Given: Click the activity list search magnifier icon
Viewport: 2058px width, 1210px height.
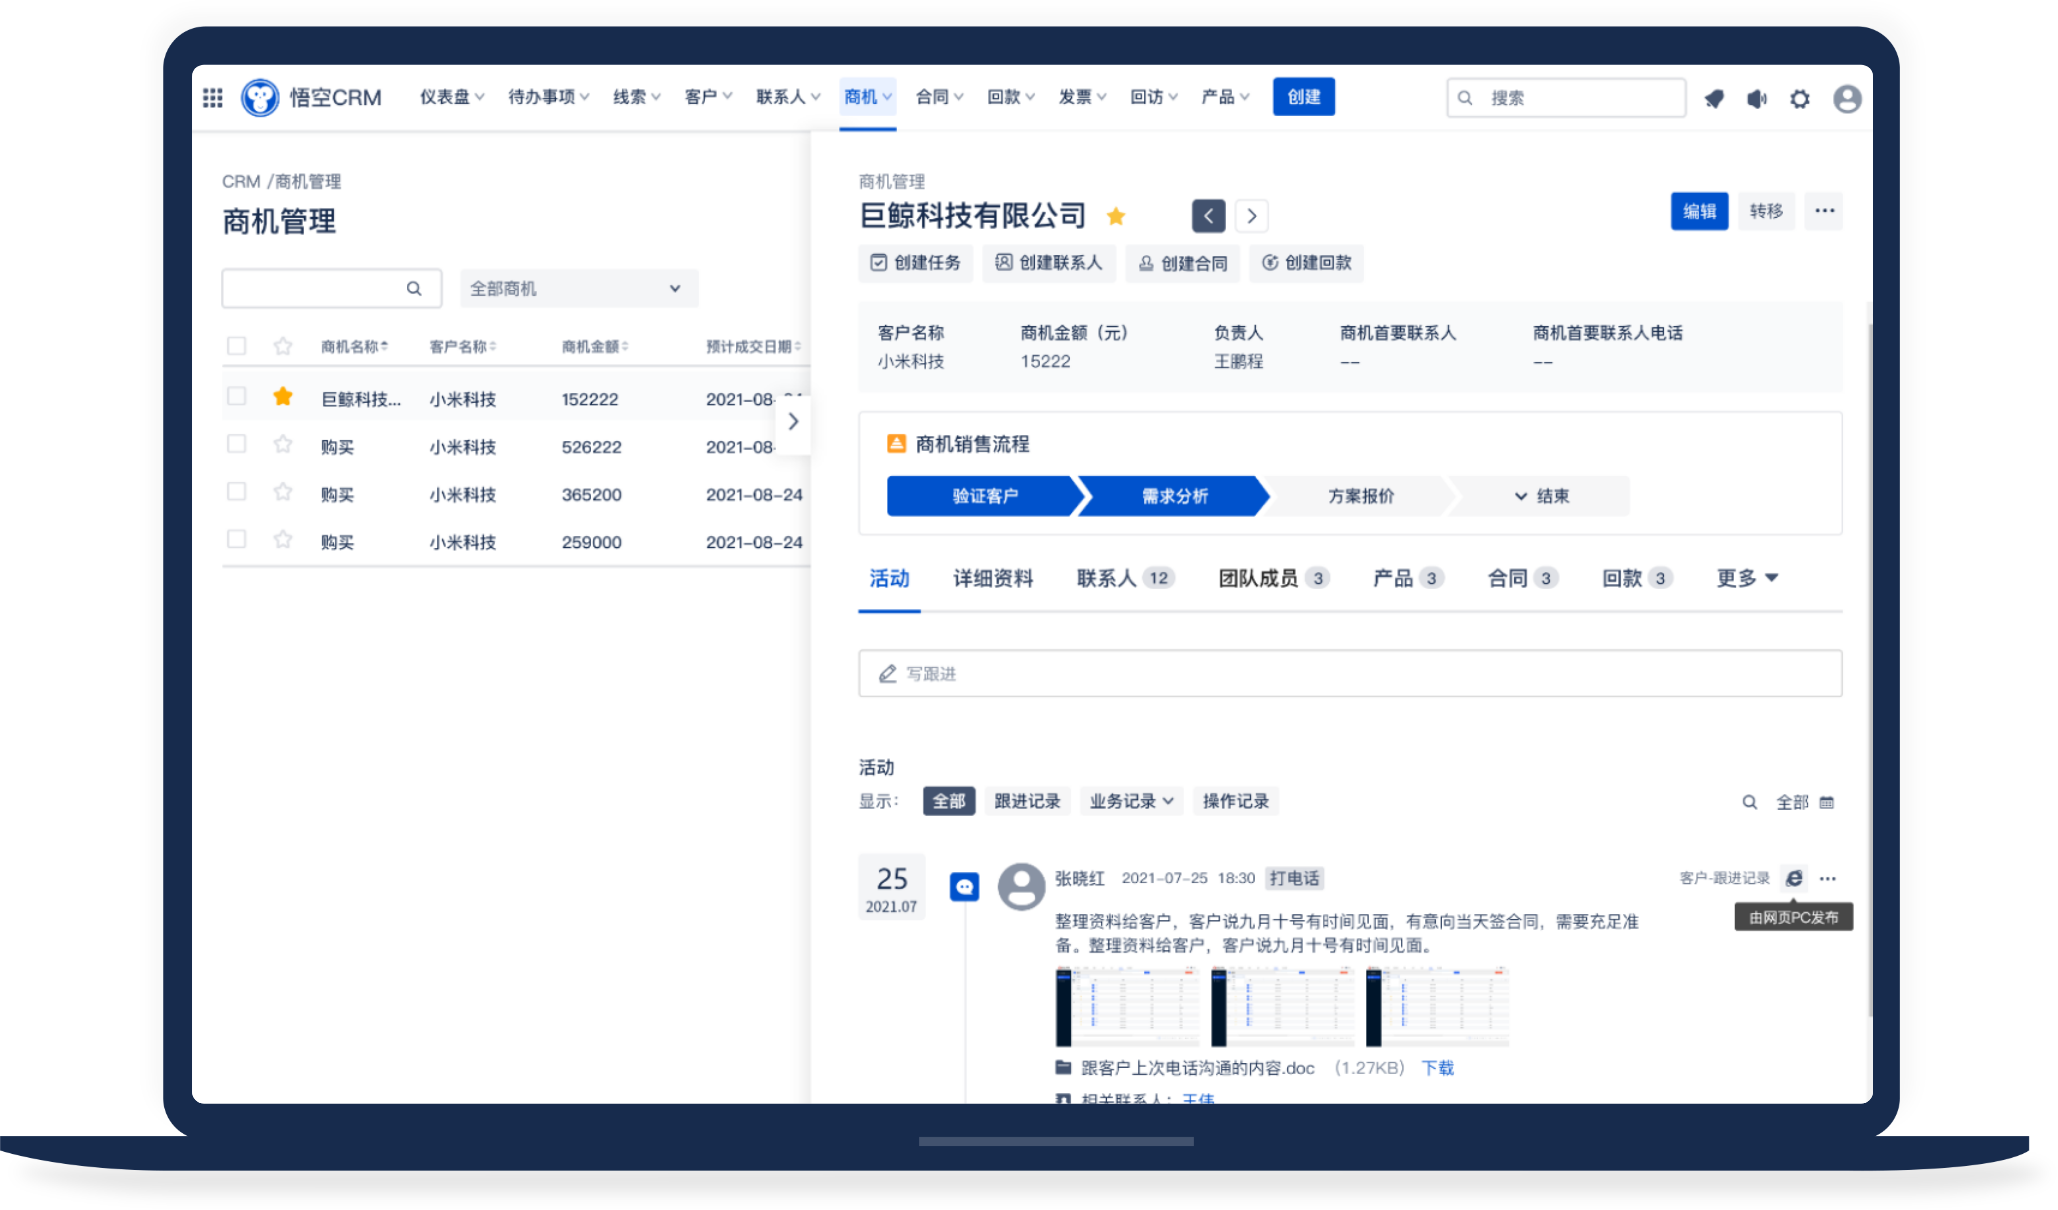Looking at the screenshot, I should tap(1749, 802).
